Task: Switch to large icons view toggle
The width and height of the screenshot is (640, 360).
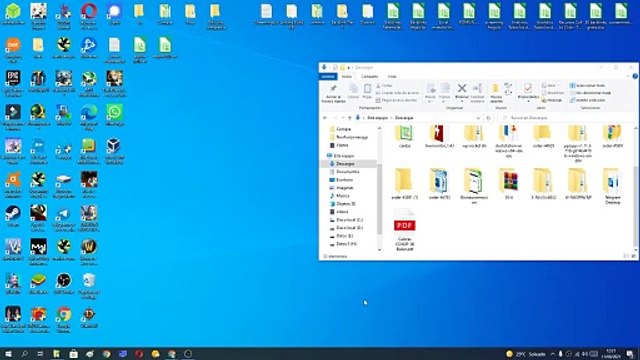Action: click(x=633, y=256)
